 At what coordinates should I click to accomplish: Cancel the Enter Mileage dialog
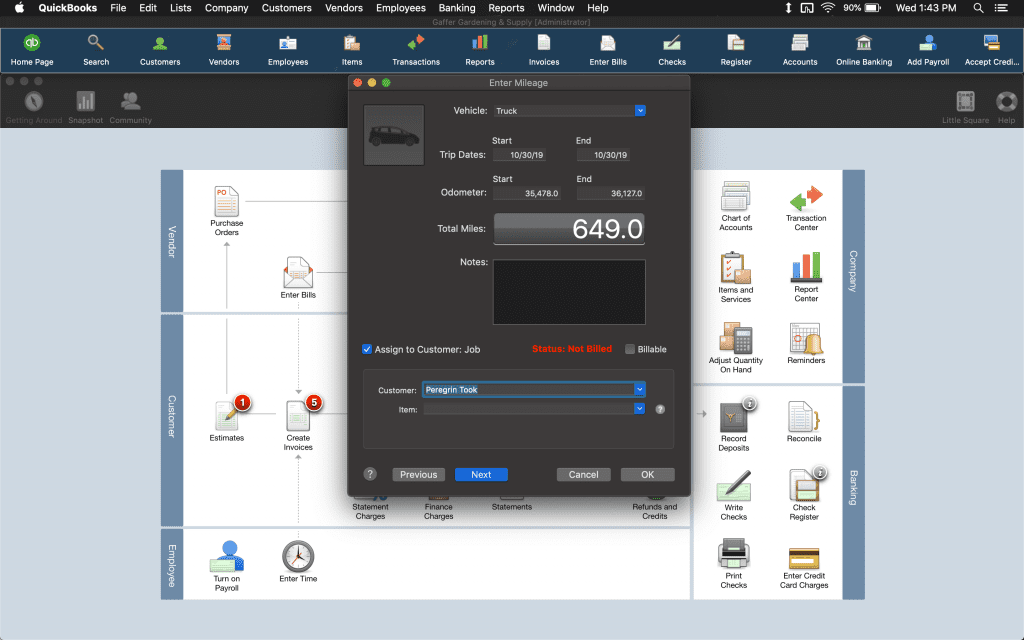[583, 475]
